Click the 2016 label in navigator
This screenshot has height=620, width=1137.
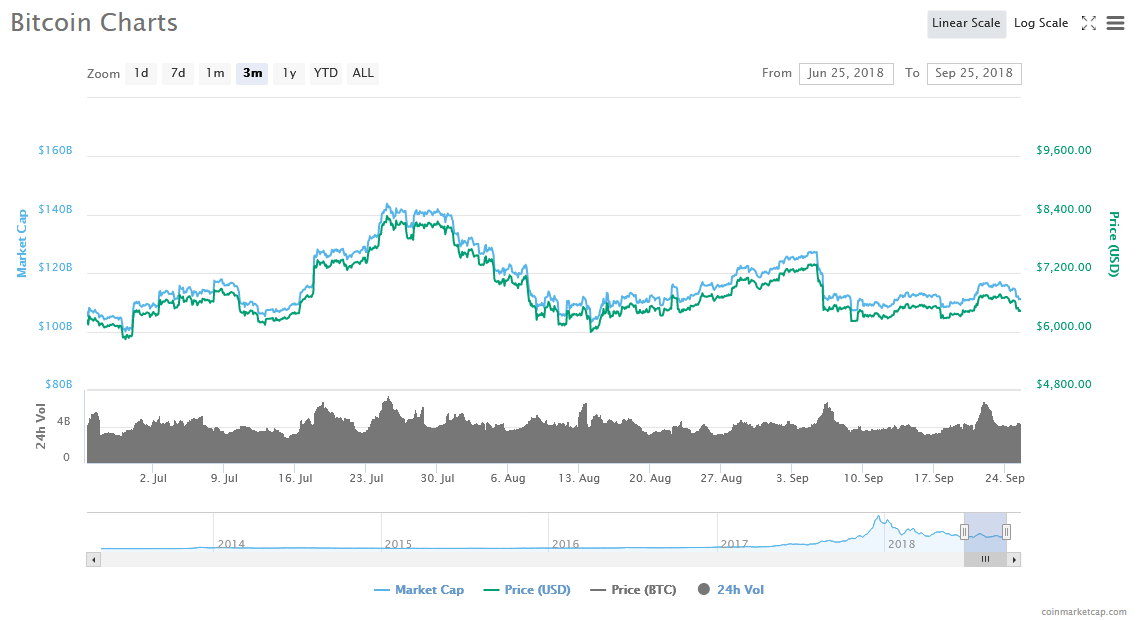tap(566, 544)
